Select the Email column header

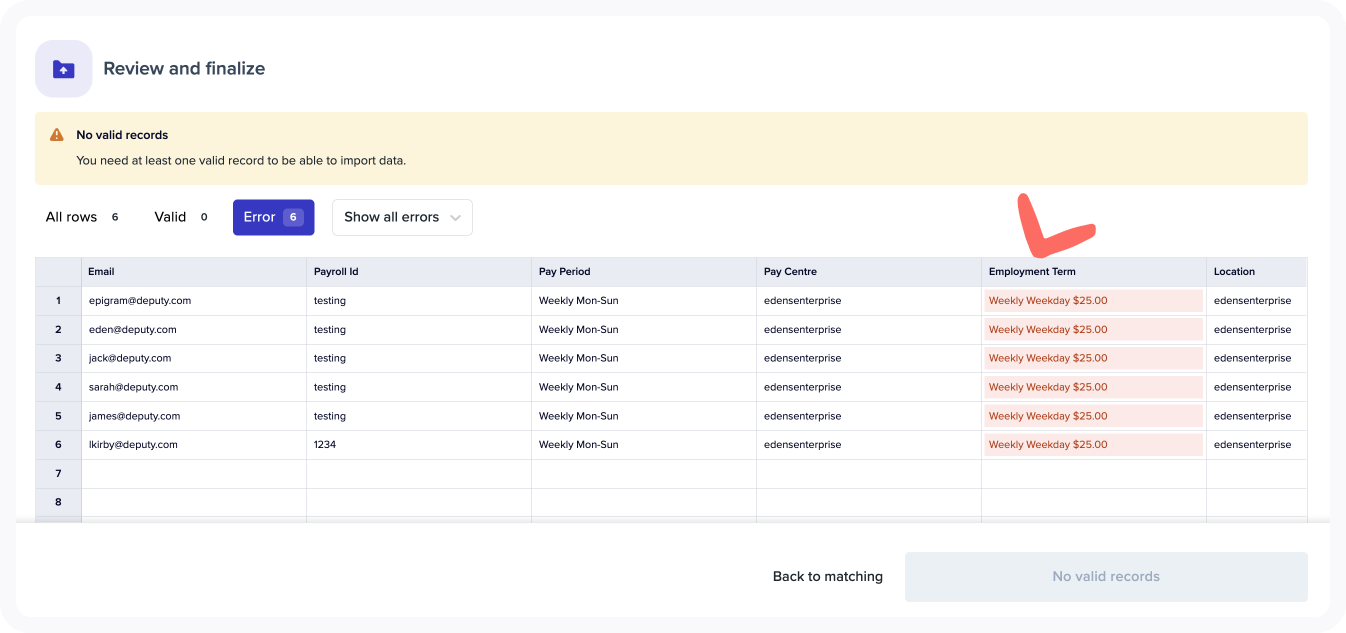click(x=193, y=272)
